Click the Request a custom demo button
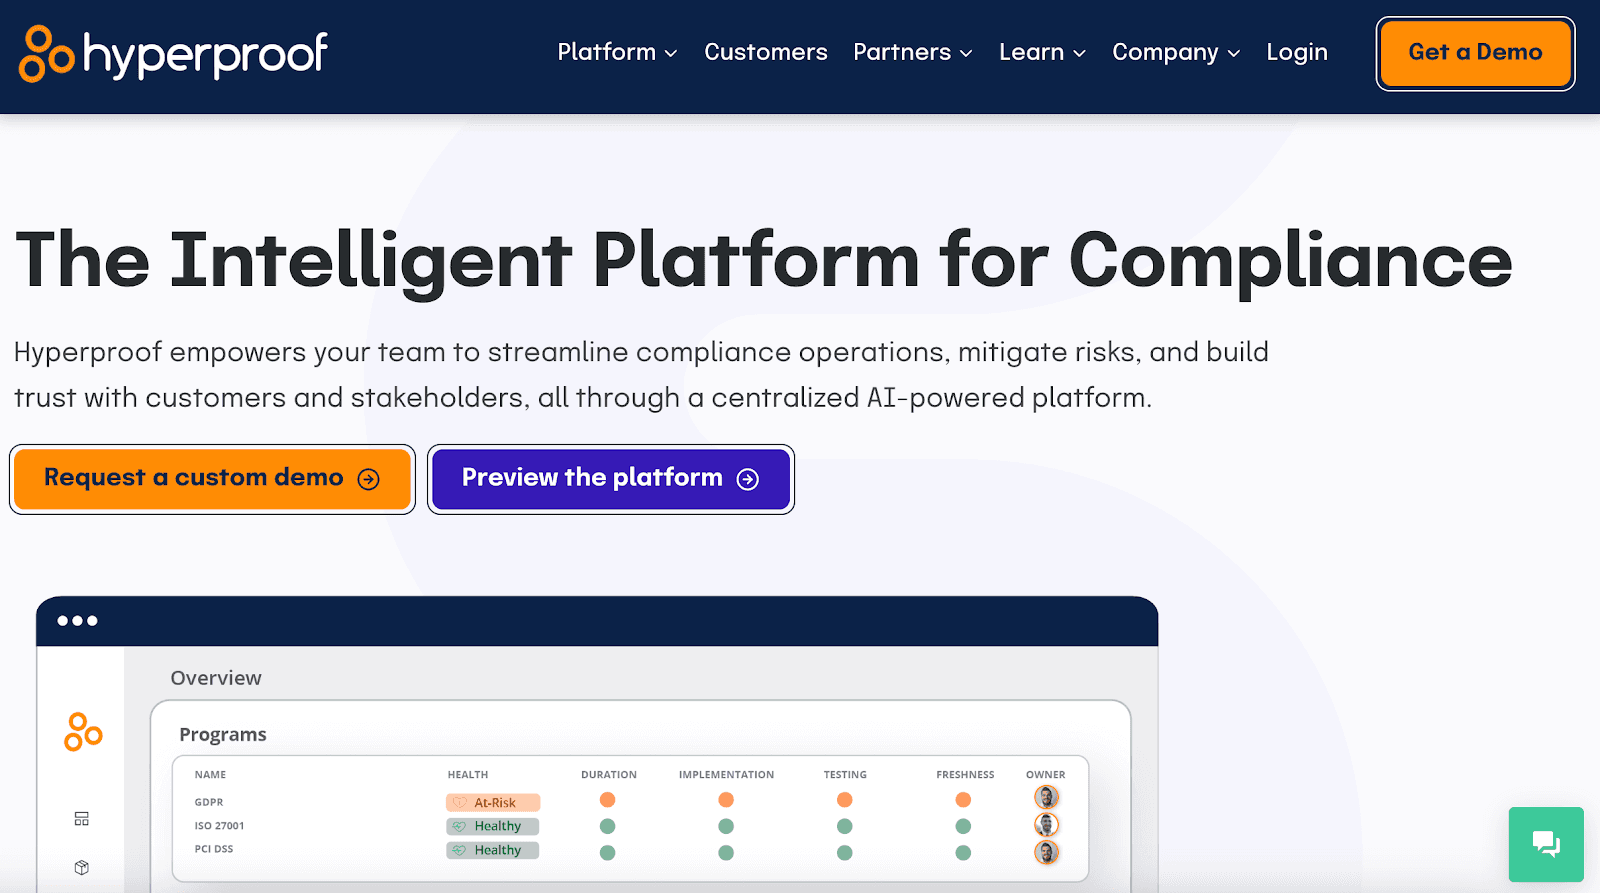This screenshot has height=893, width=1600. 212,479
